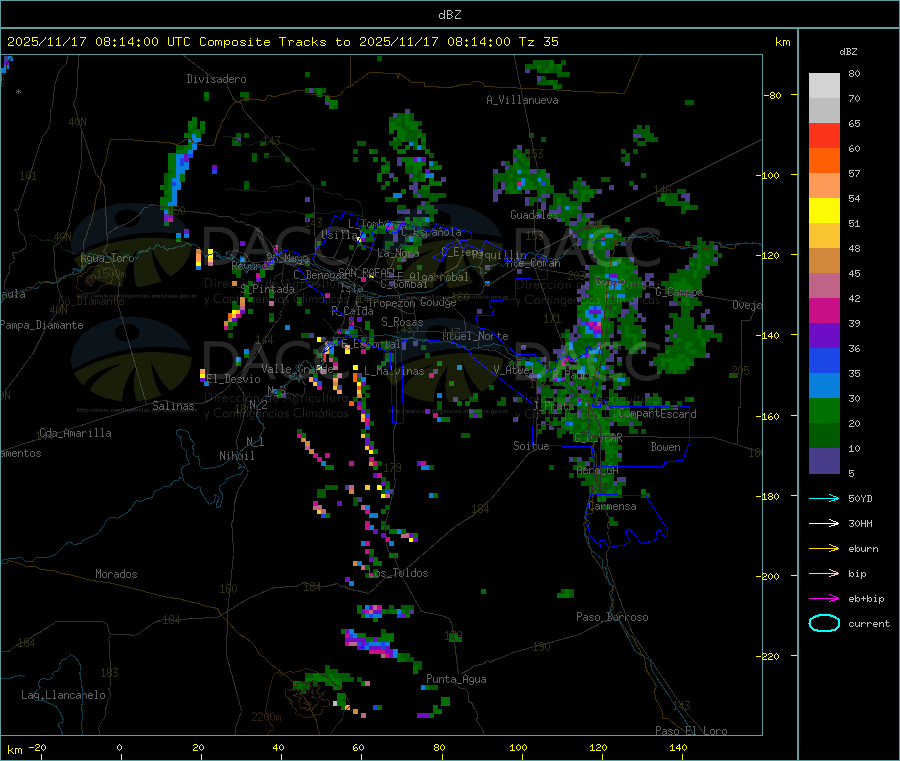Image resolution: width=900 pixels, height=761 pixels.
Task: Click the 51 dBZ yellow color swatch
Action: click(824, 211)
